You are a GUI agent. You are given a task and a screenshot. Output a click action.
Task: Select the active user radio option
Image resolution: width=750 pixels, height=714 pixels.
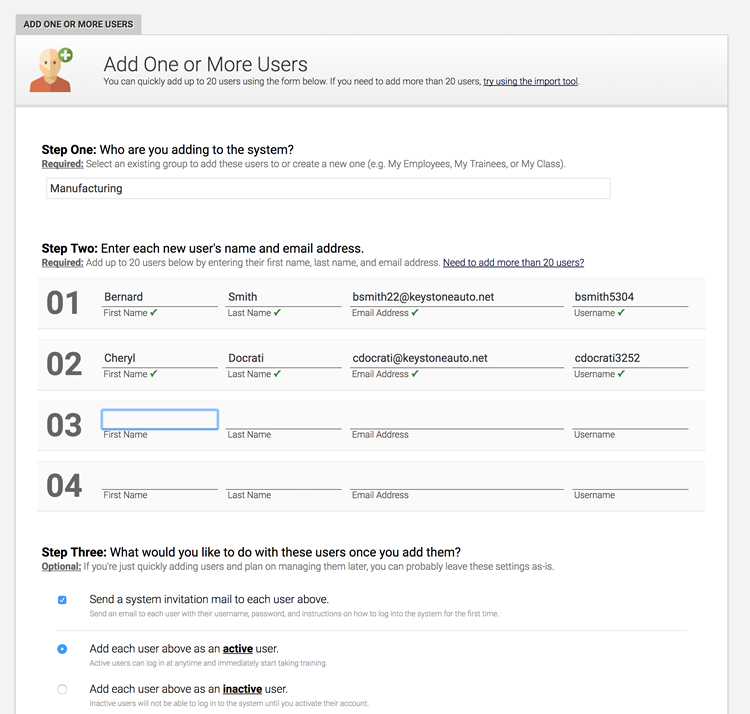[62, 649]
